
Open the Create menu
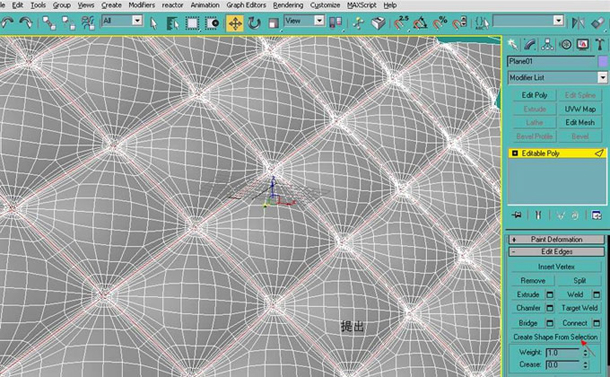[x=111, y=5]
